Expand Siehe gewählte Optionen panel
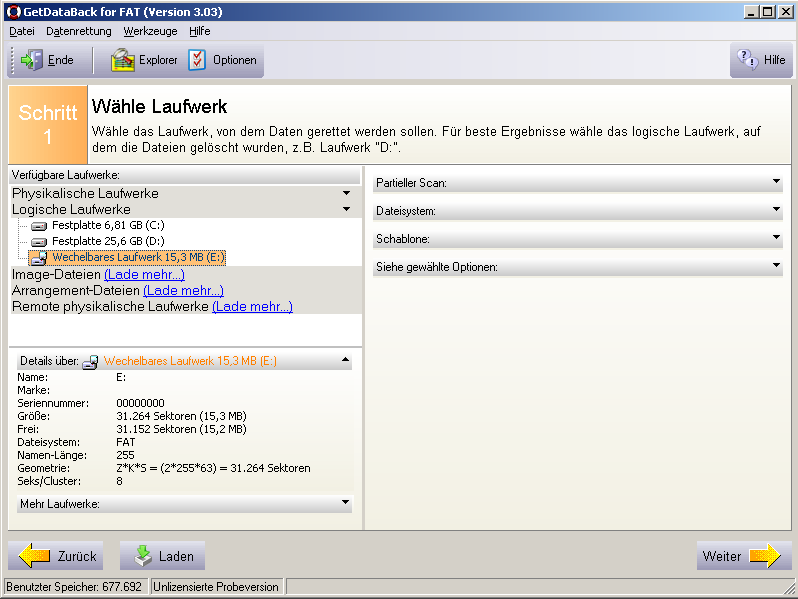Viewport: 798px width, 599px height. point(776,266)
